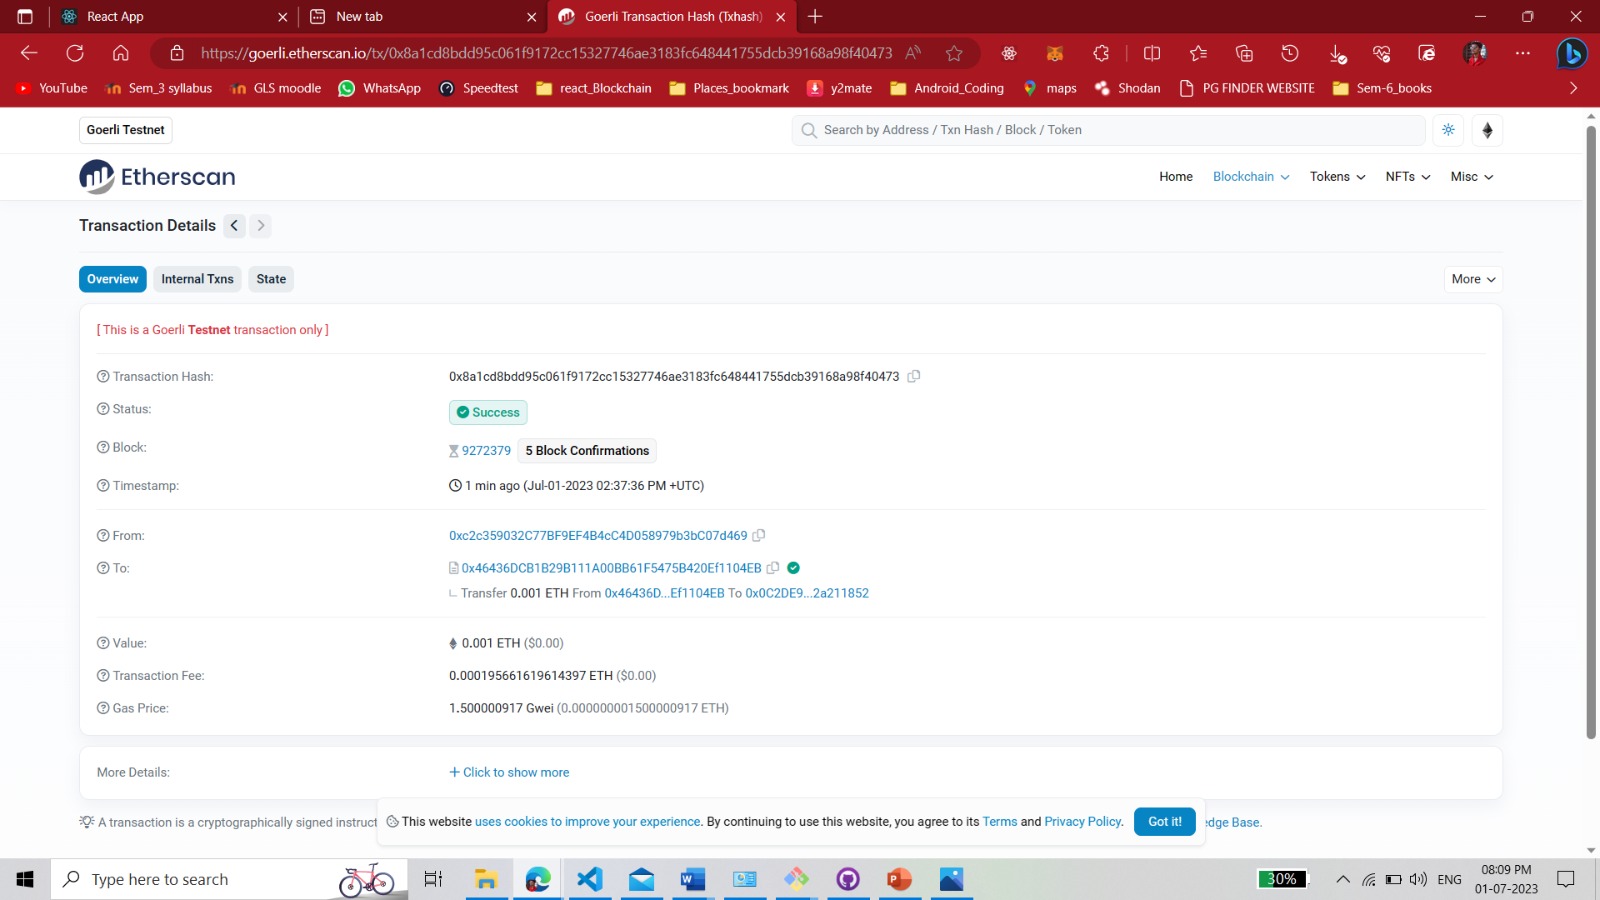Expand the Misc menu
Image resolution: width=1600 pixels, height=900 pixels.
(x=1470, y=176)
